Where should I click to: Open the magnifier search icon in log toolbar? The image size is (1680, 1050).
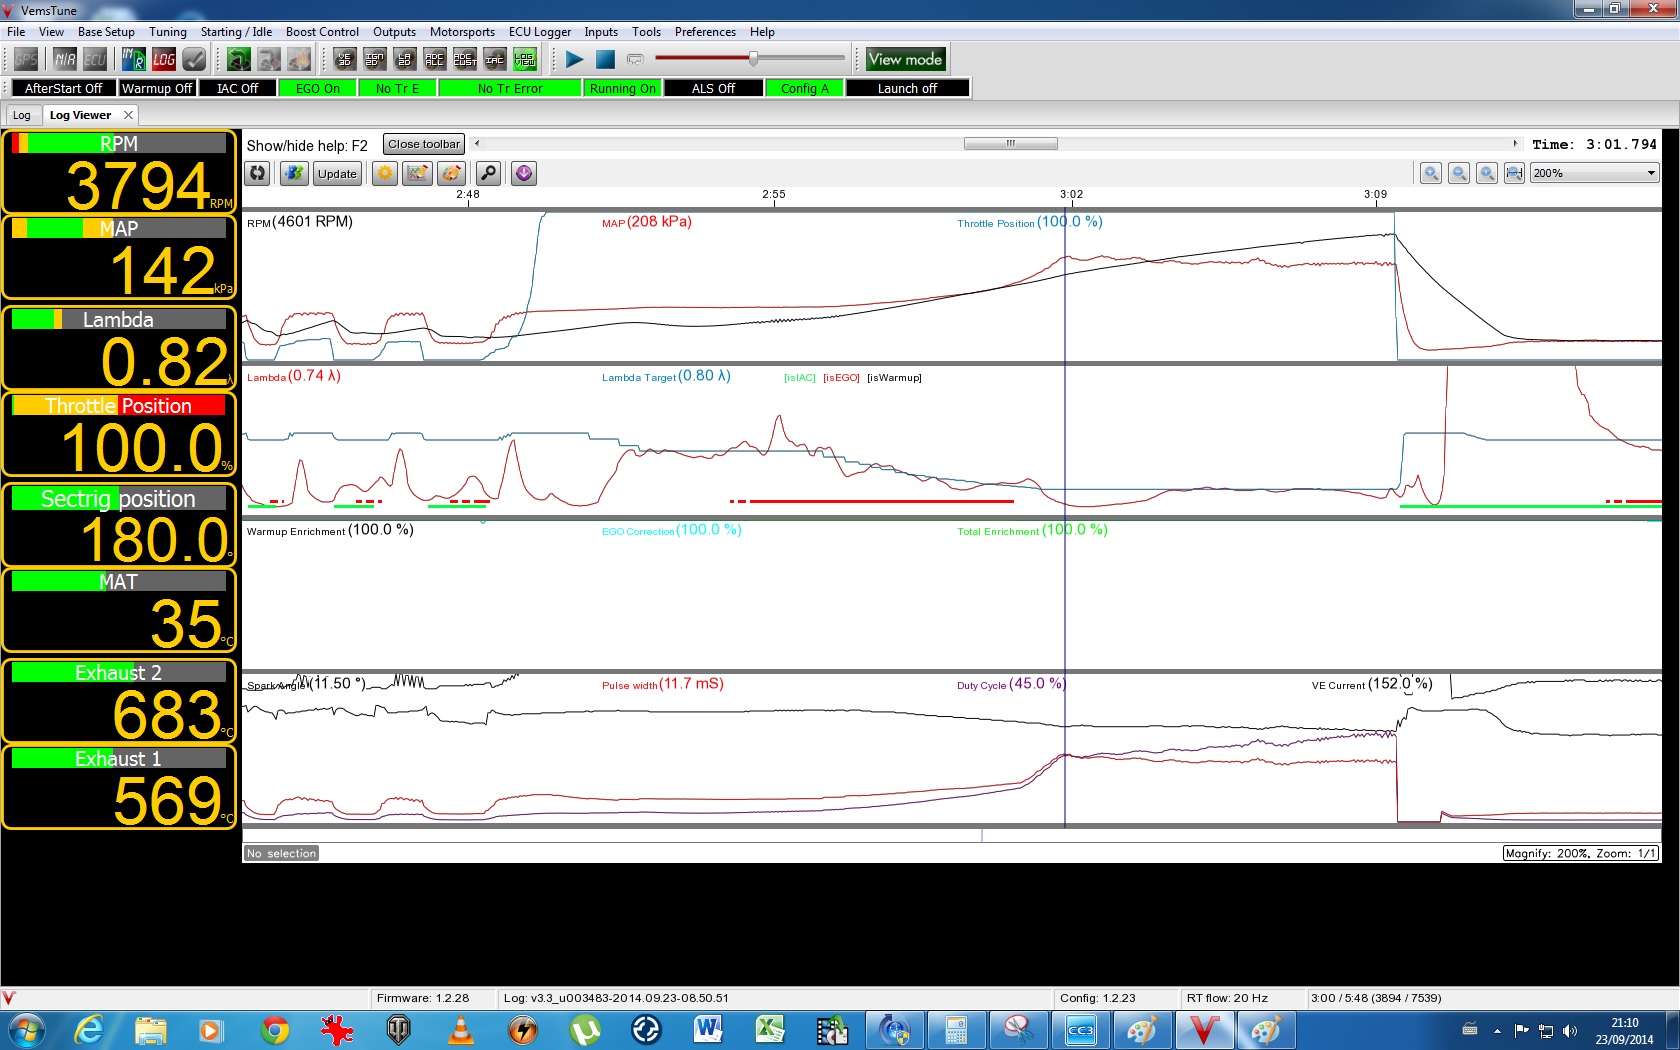[488, 174]
